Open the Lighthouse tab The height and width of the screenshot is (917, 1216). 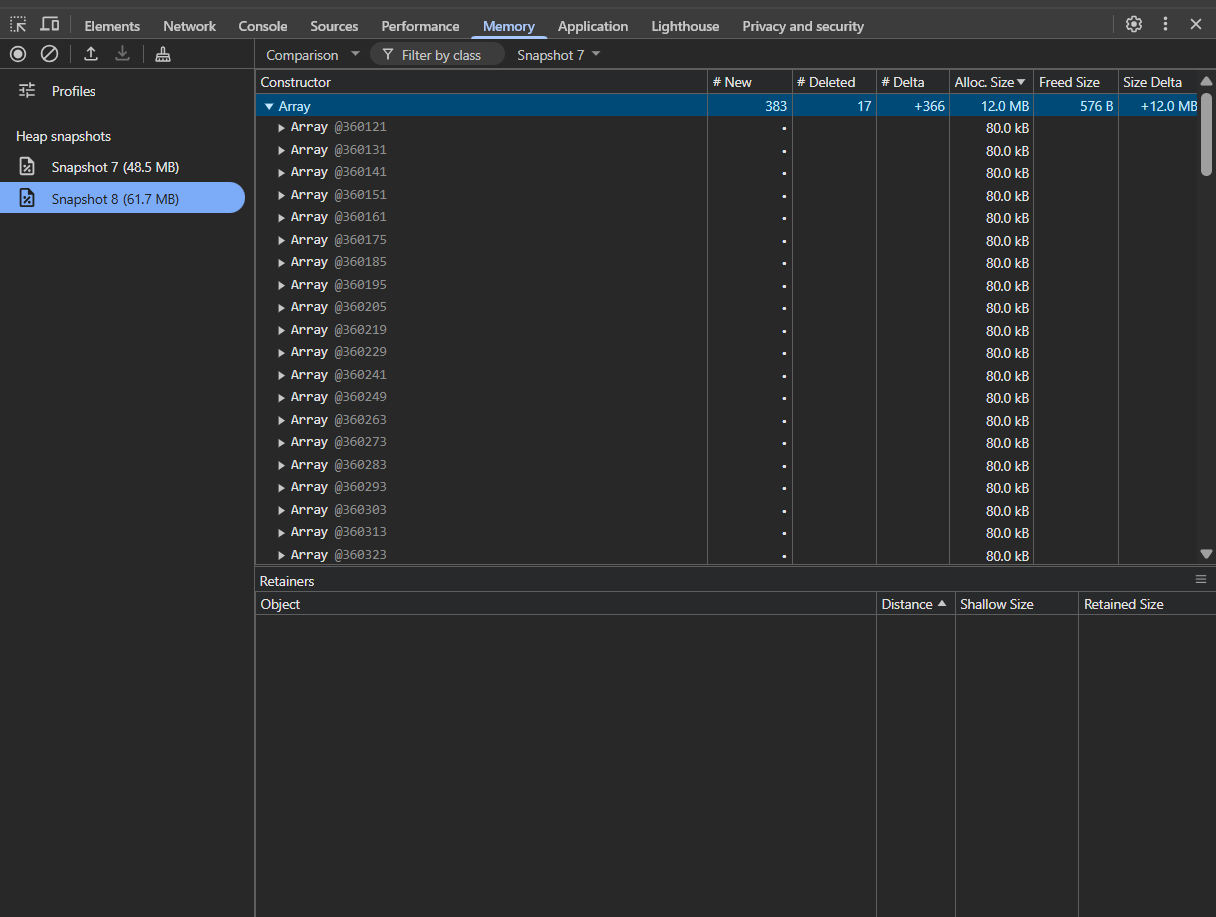[685, 26]
